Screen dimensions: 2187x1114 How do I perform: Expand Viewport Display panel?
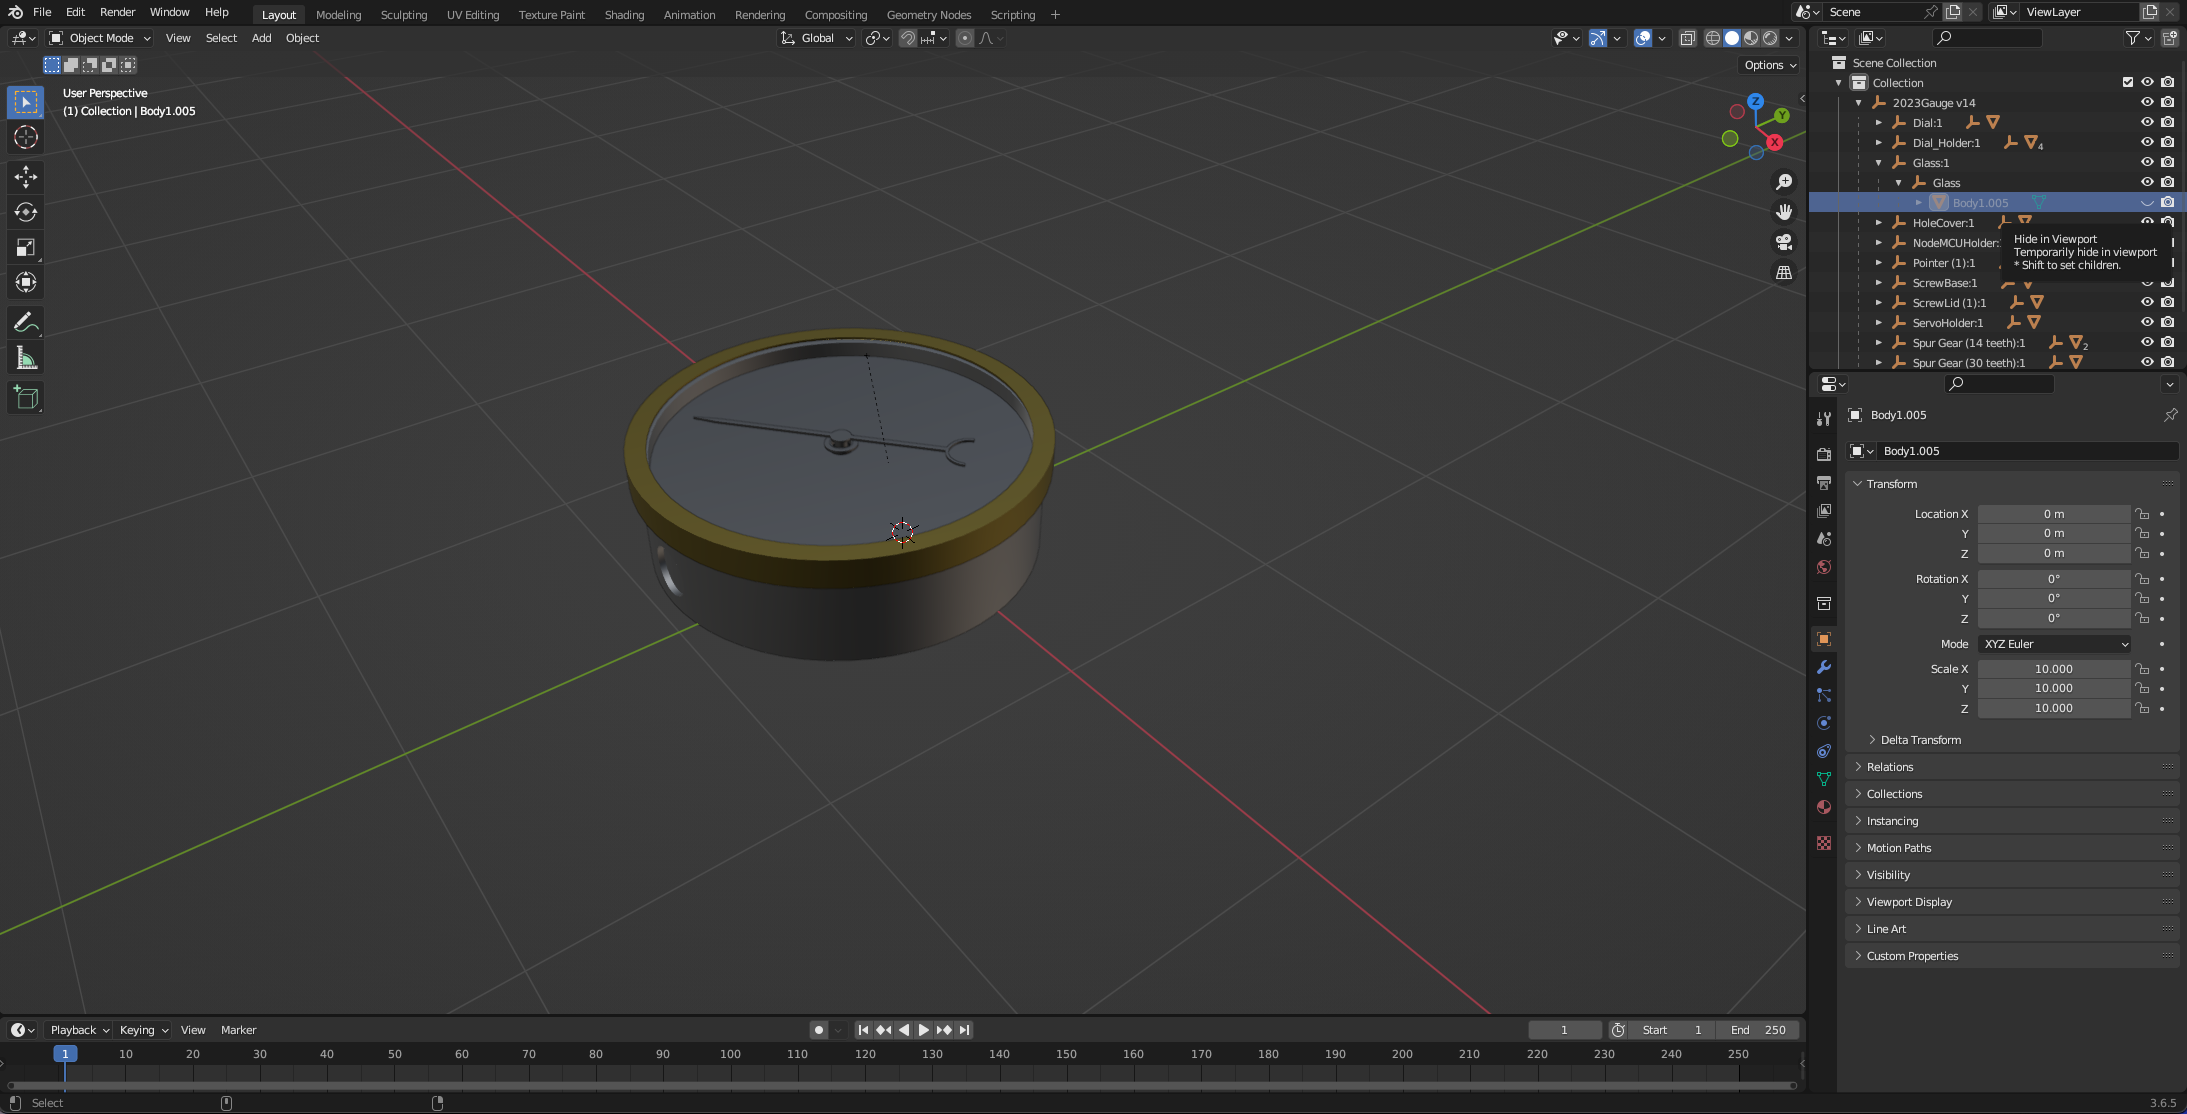(1908, 902)
